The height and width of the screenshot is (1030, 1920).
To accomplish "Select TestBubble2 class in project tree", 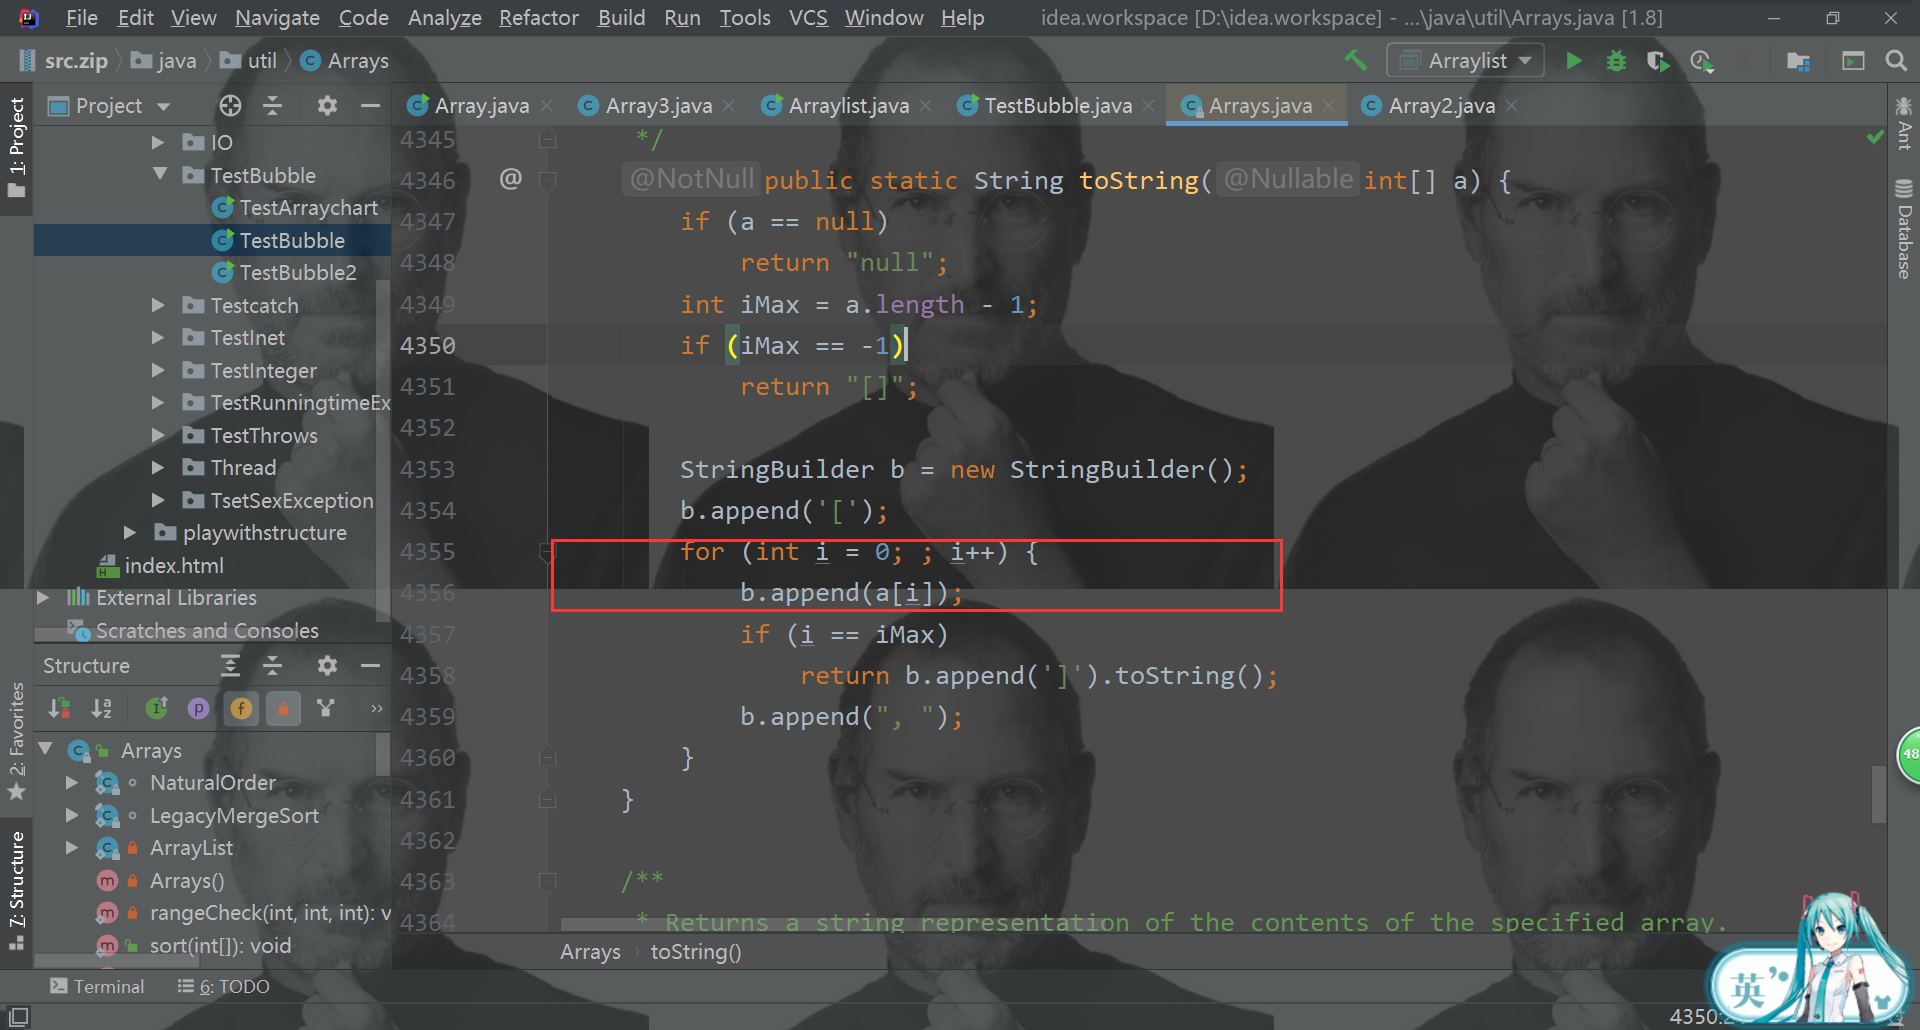I will coord(298,273).
